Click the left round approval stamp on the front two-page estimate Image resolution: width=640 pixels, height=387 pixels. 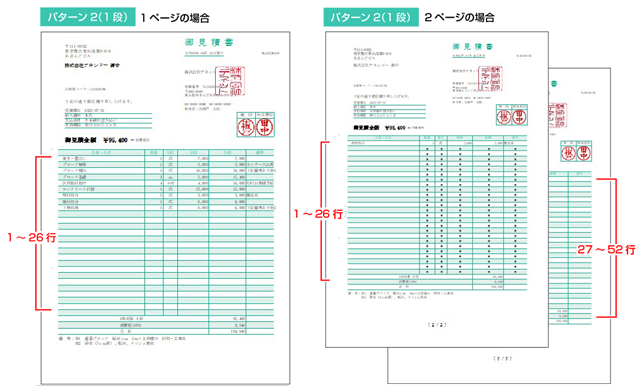coord(504,117)
